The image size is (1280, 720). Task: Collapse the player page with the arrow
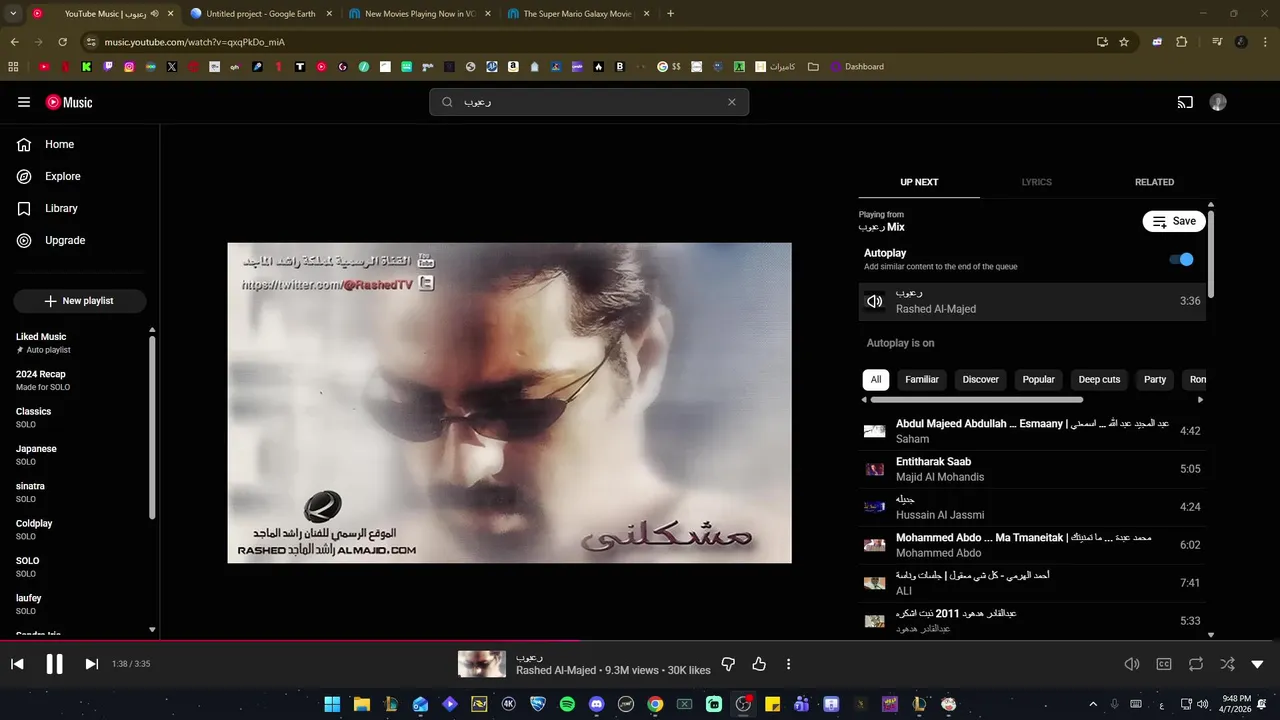[1258, 664]
